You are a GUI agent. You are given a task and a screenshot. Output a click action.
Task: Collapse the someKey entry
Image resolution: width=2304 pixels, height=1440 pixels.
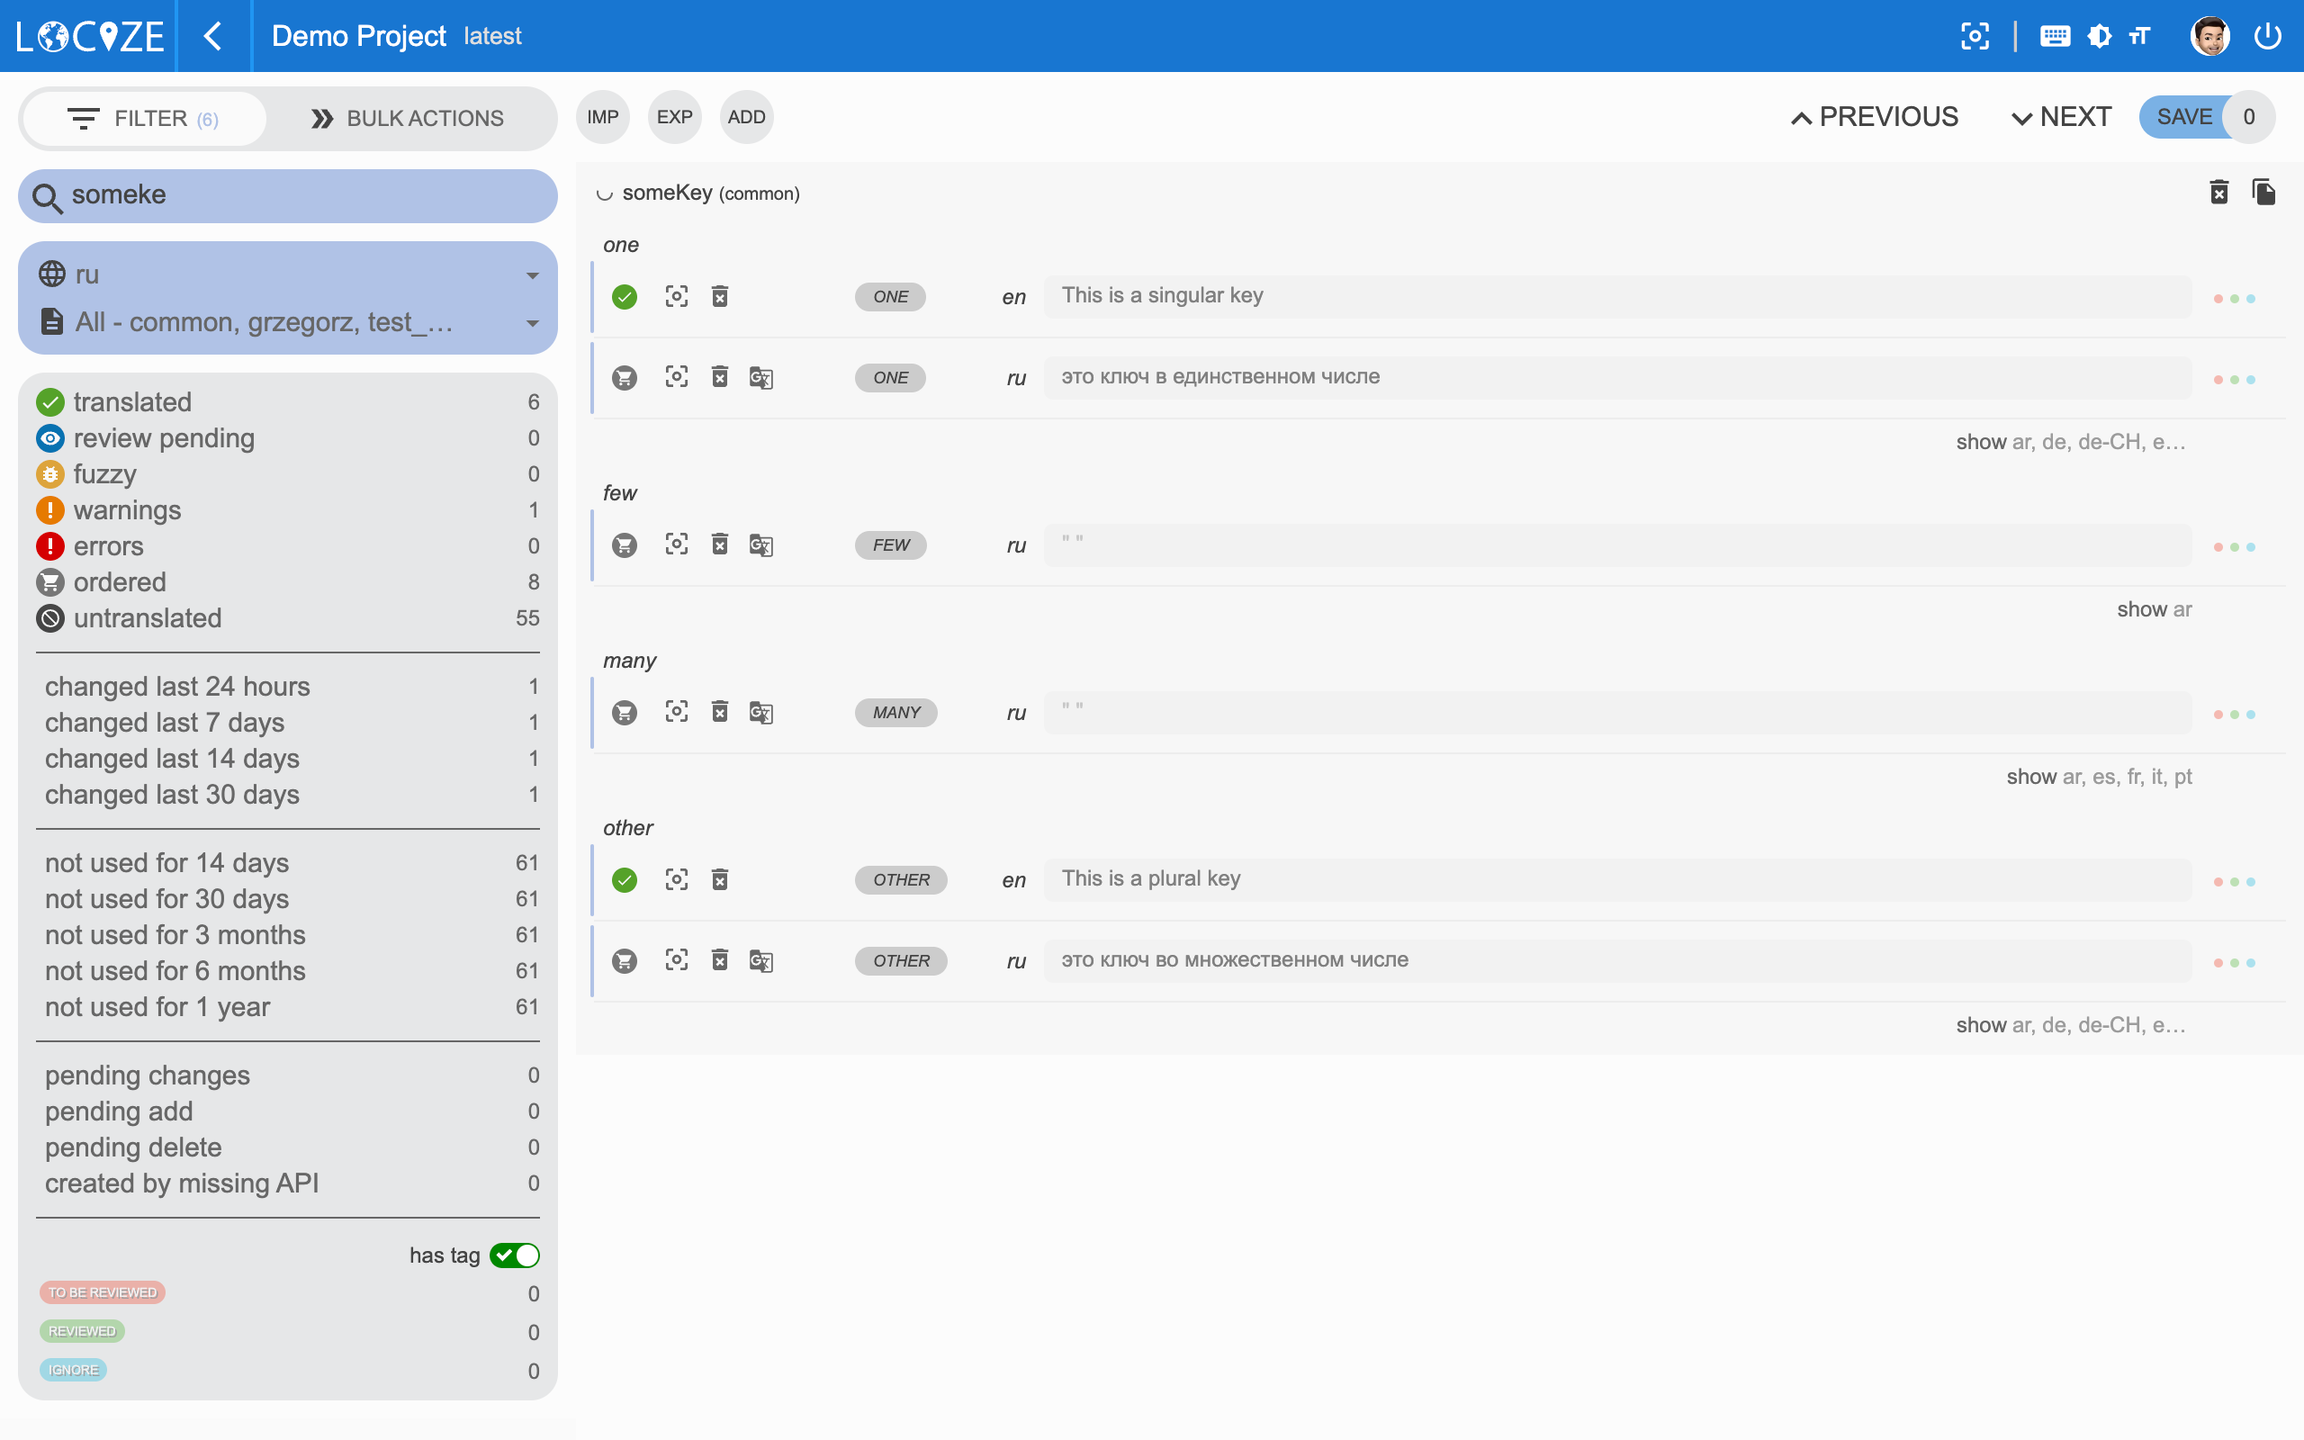click(x=604, y=194)
